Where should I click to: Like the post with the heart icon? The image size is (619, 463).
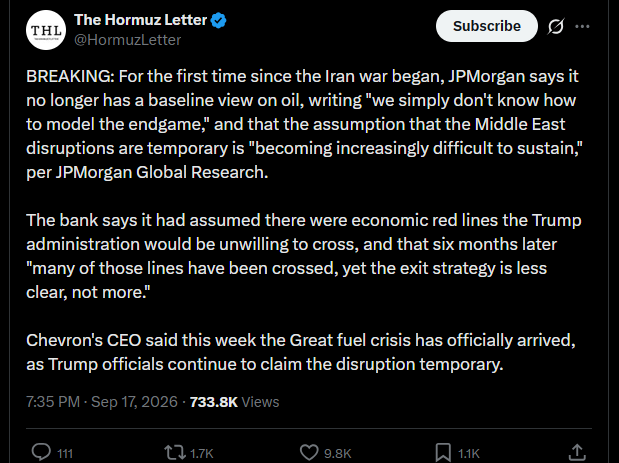pos(309,453)
